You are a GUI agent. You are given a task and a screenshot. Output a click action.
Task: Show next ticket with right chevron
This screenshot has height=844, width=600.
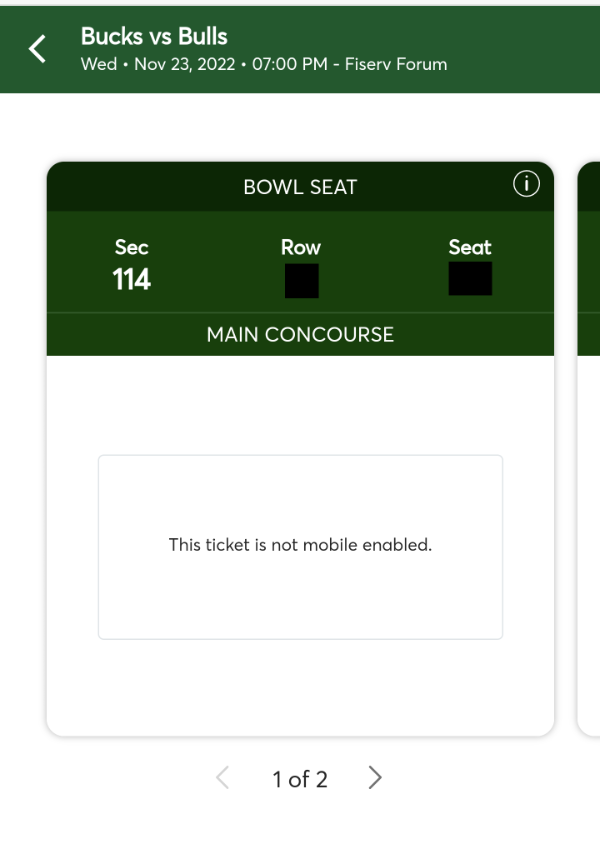tap(375, 778)
